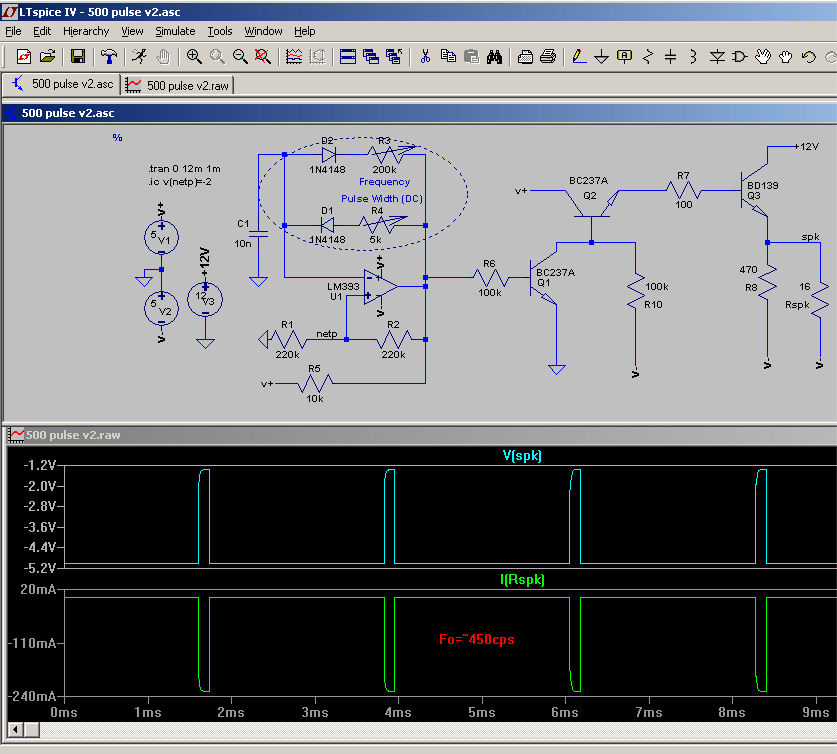Viewport: 837px width, 754px height.
Task: Open the Simulate menu
Action: pos(175,31)
